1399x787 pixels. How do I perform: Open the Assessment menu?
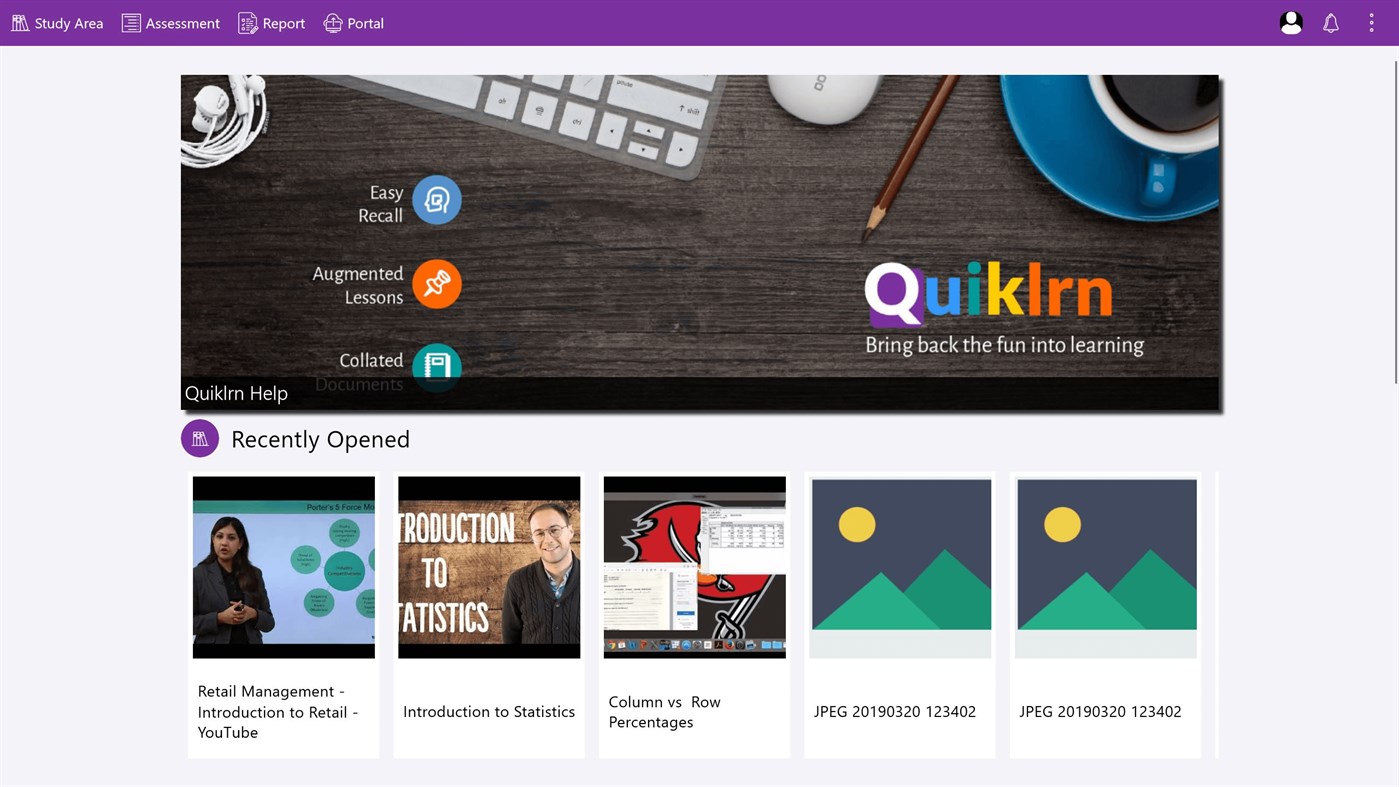coord(170,22)
